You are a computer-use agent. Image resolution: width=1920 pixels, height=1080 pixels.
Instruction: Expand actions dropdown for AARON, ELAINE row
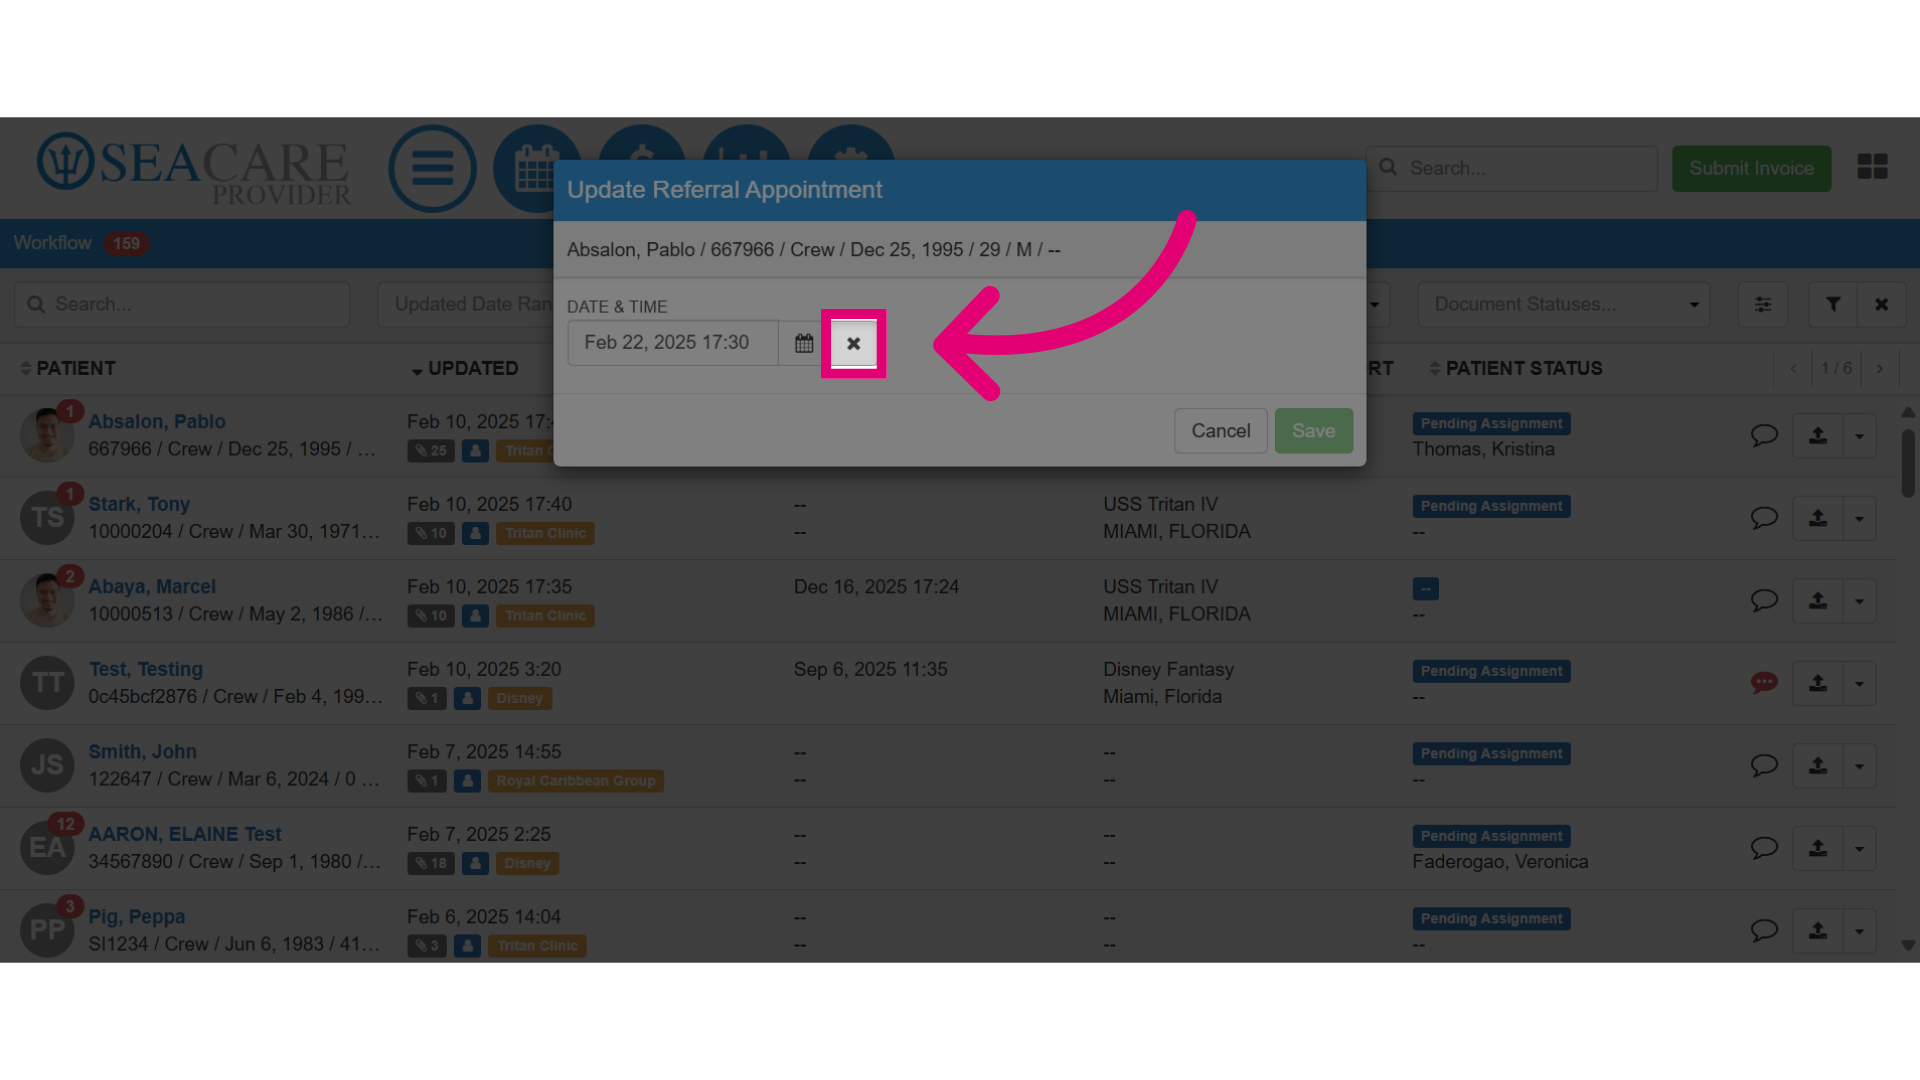[x=1859, y=848]
